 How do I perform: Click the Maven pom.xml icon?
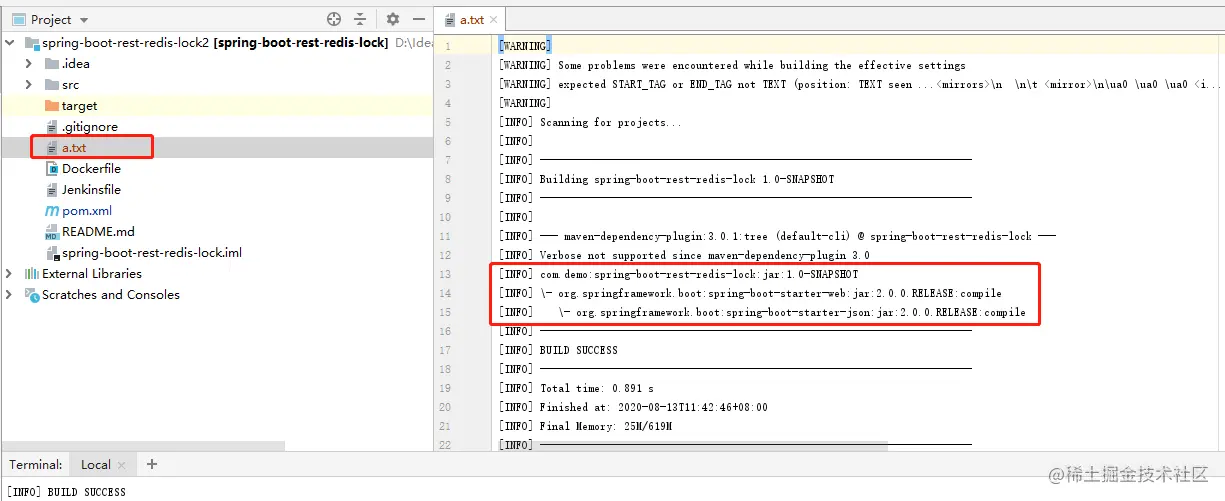[x=52, y=211]
